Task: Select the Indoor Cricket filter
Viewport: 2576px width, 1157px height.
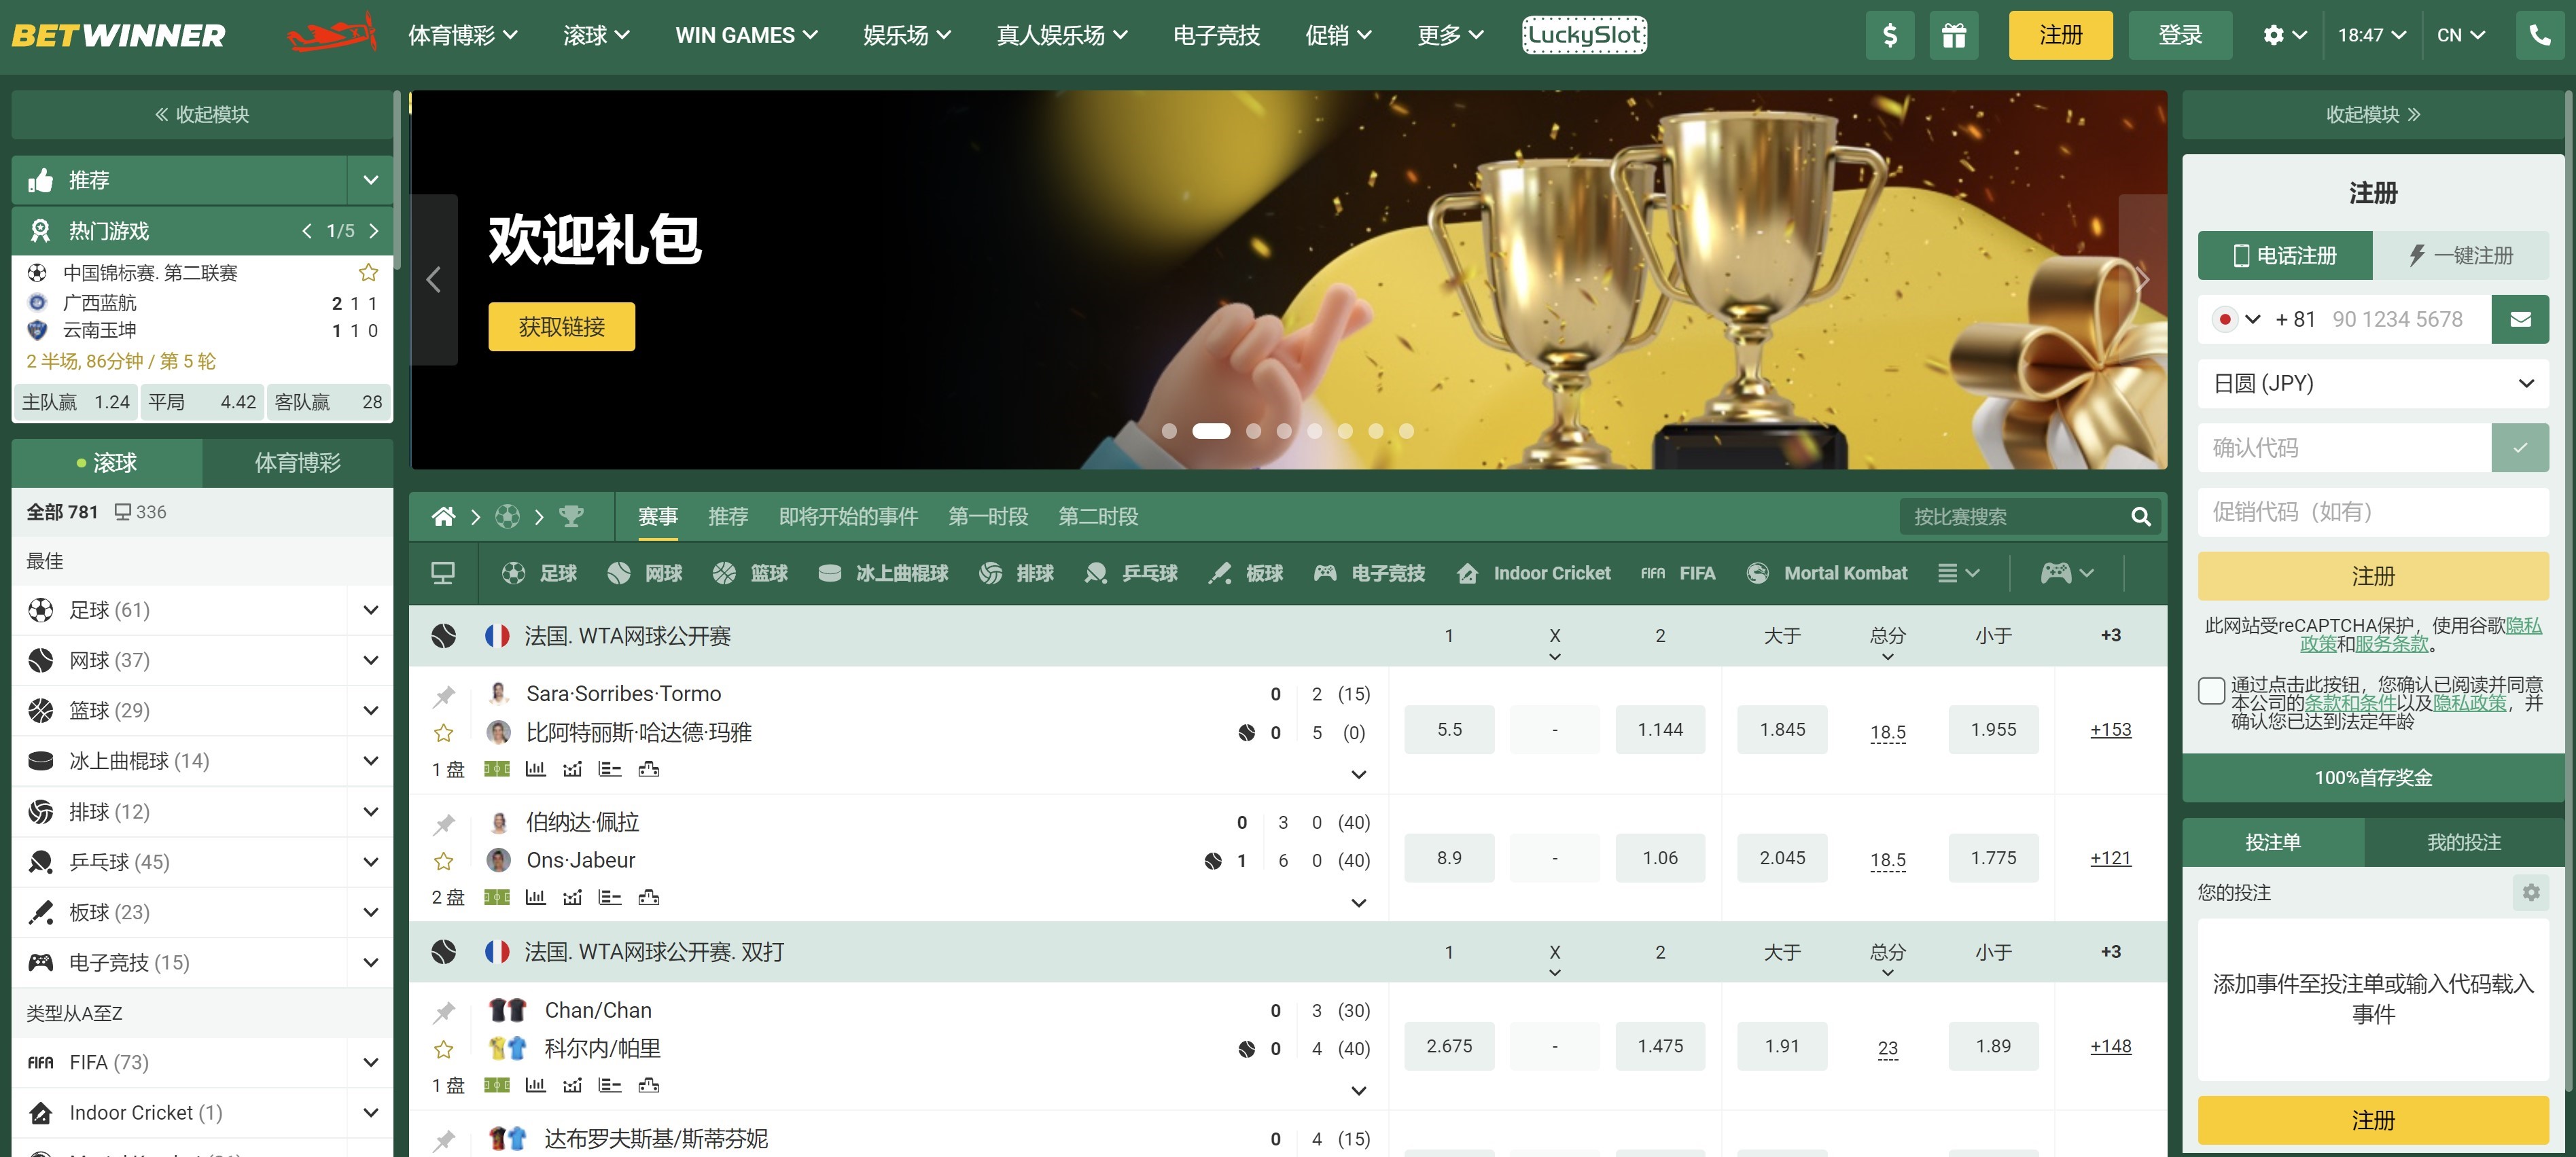Action: coord(1534,573)
